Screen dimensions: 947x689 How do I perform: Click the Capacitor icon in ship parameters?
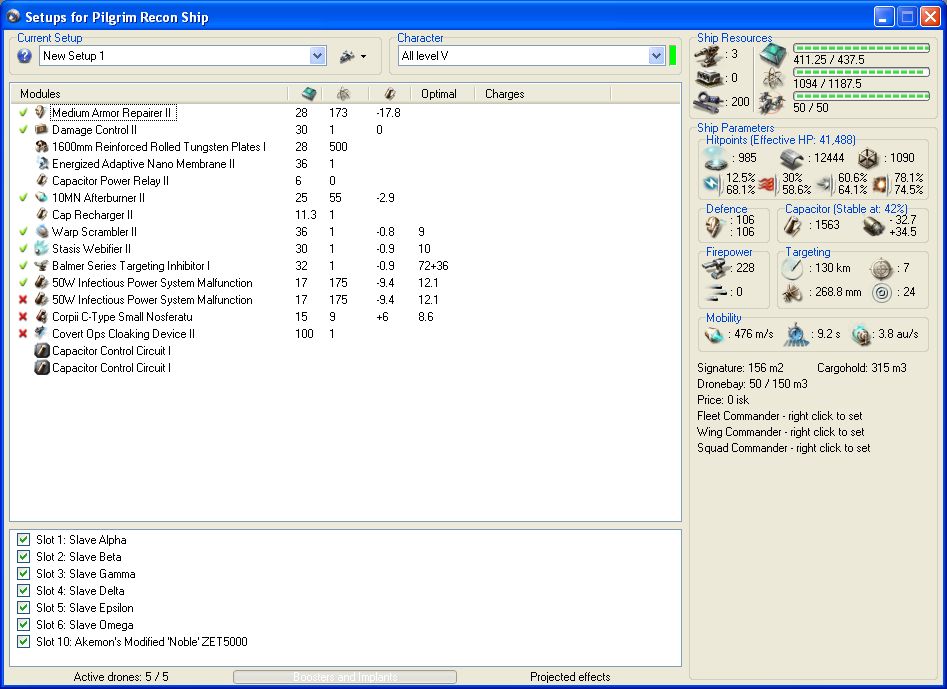(x=794, y=226)
